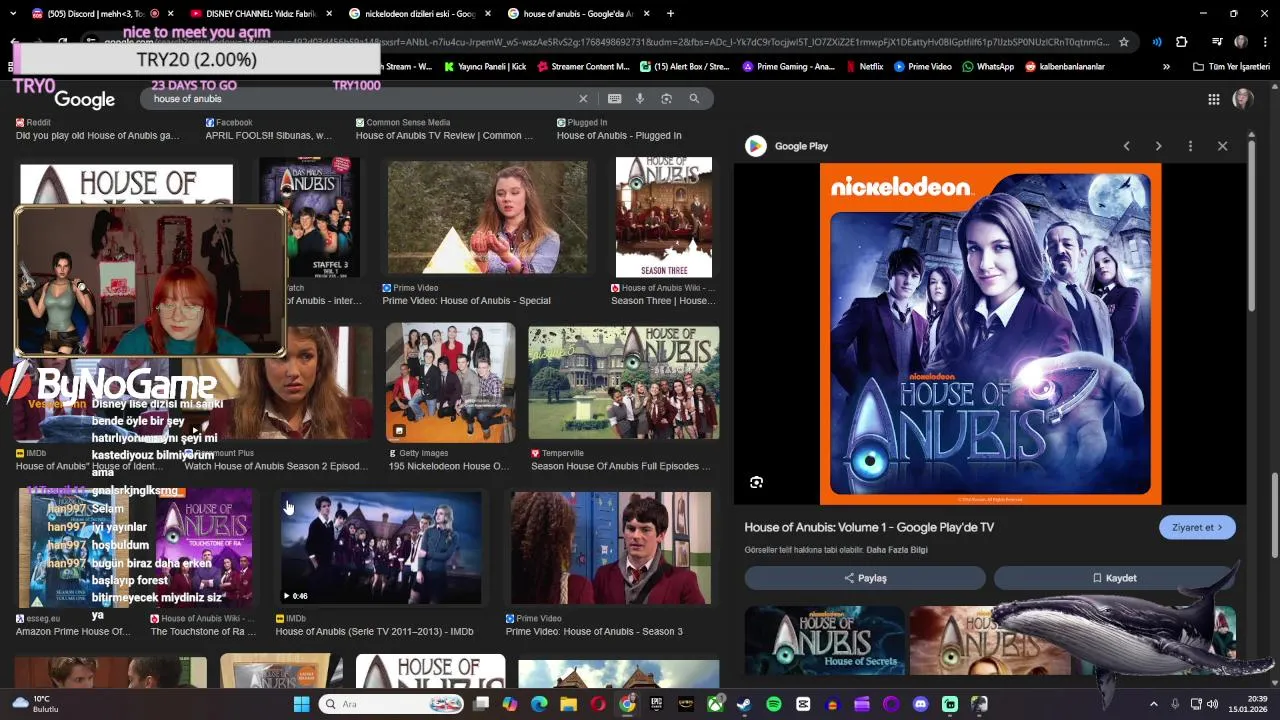1280x720 pixels.
Task: Go to the previous image in preview panel
Action: click(x=1126, y=146)
